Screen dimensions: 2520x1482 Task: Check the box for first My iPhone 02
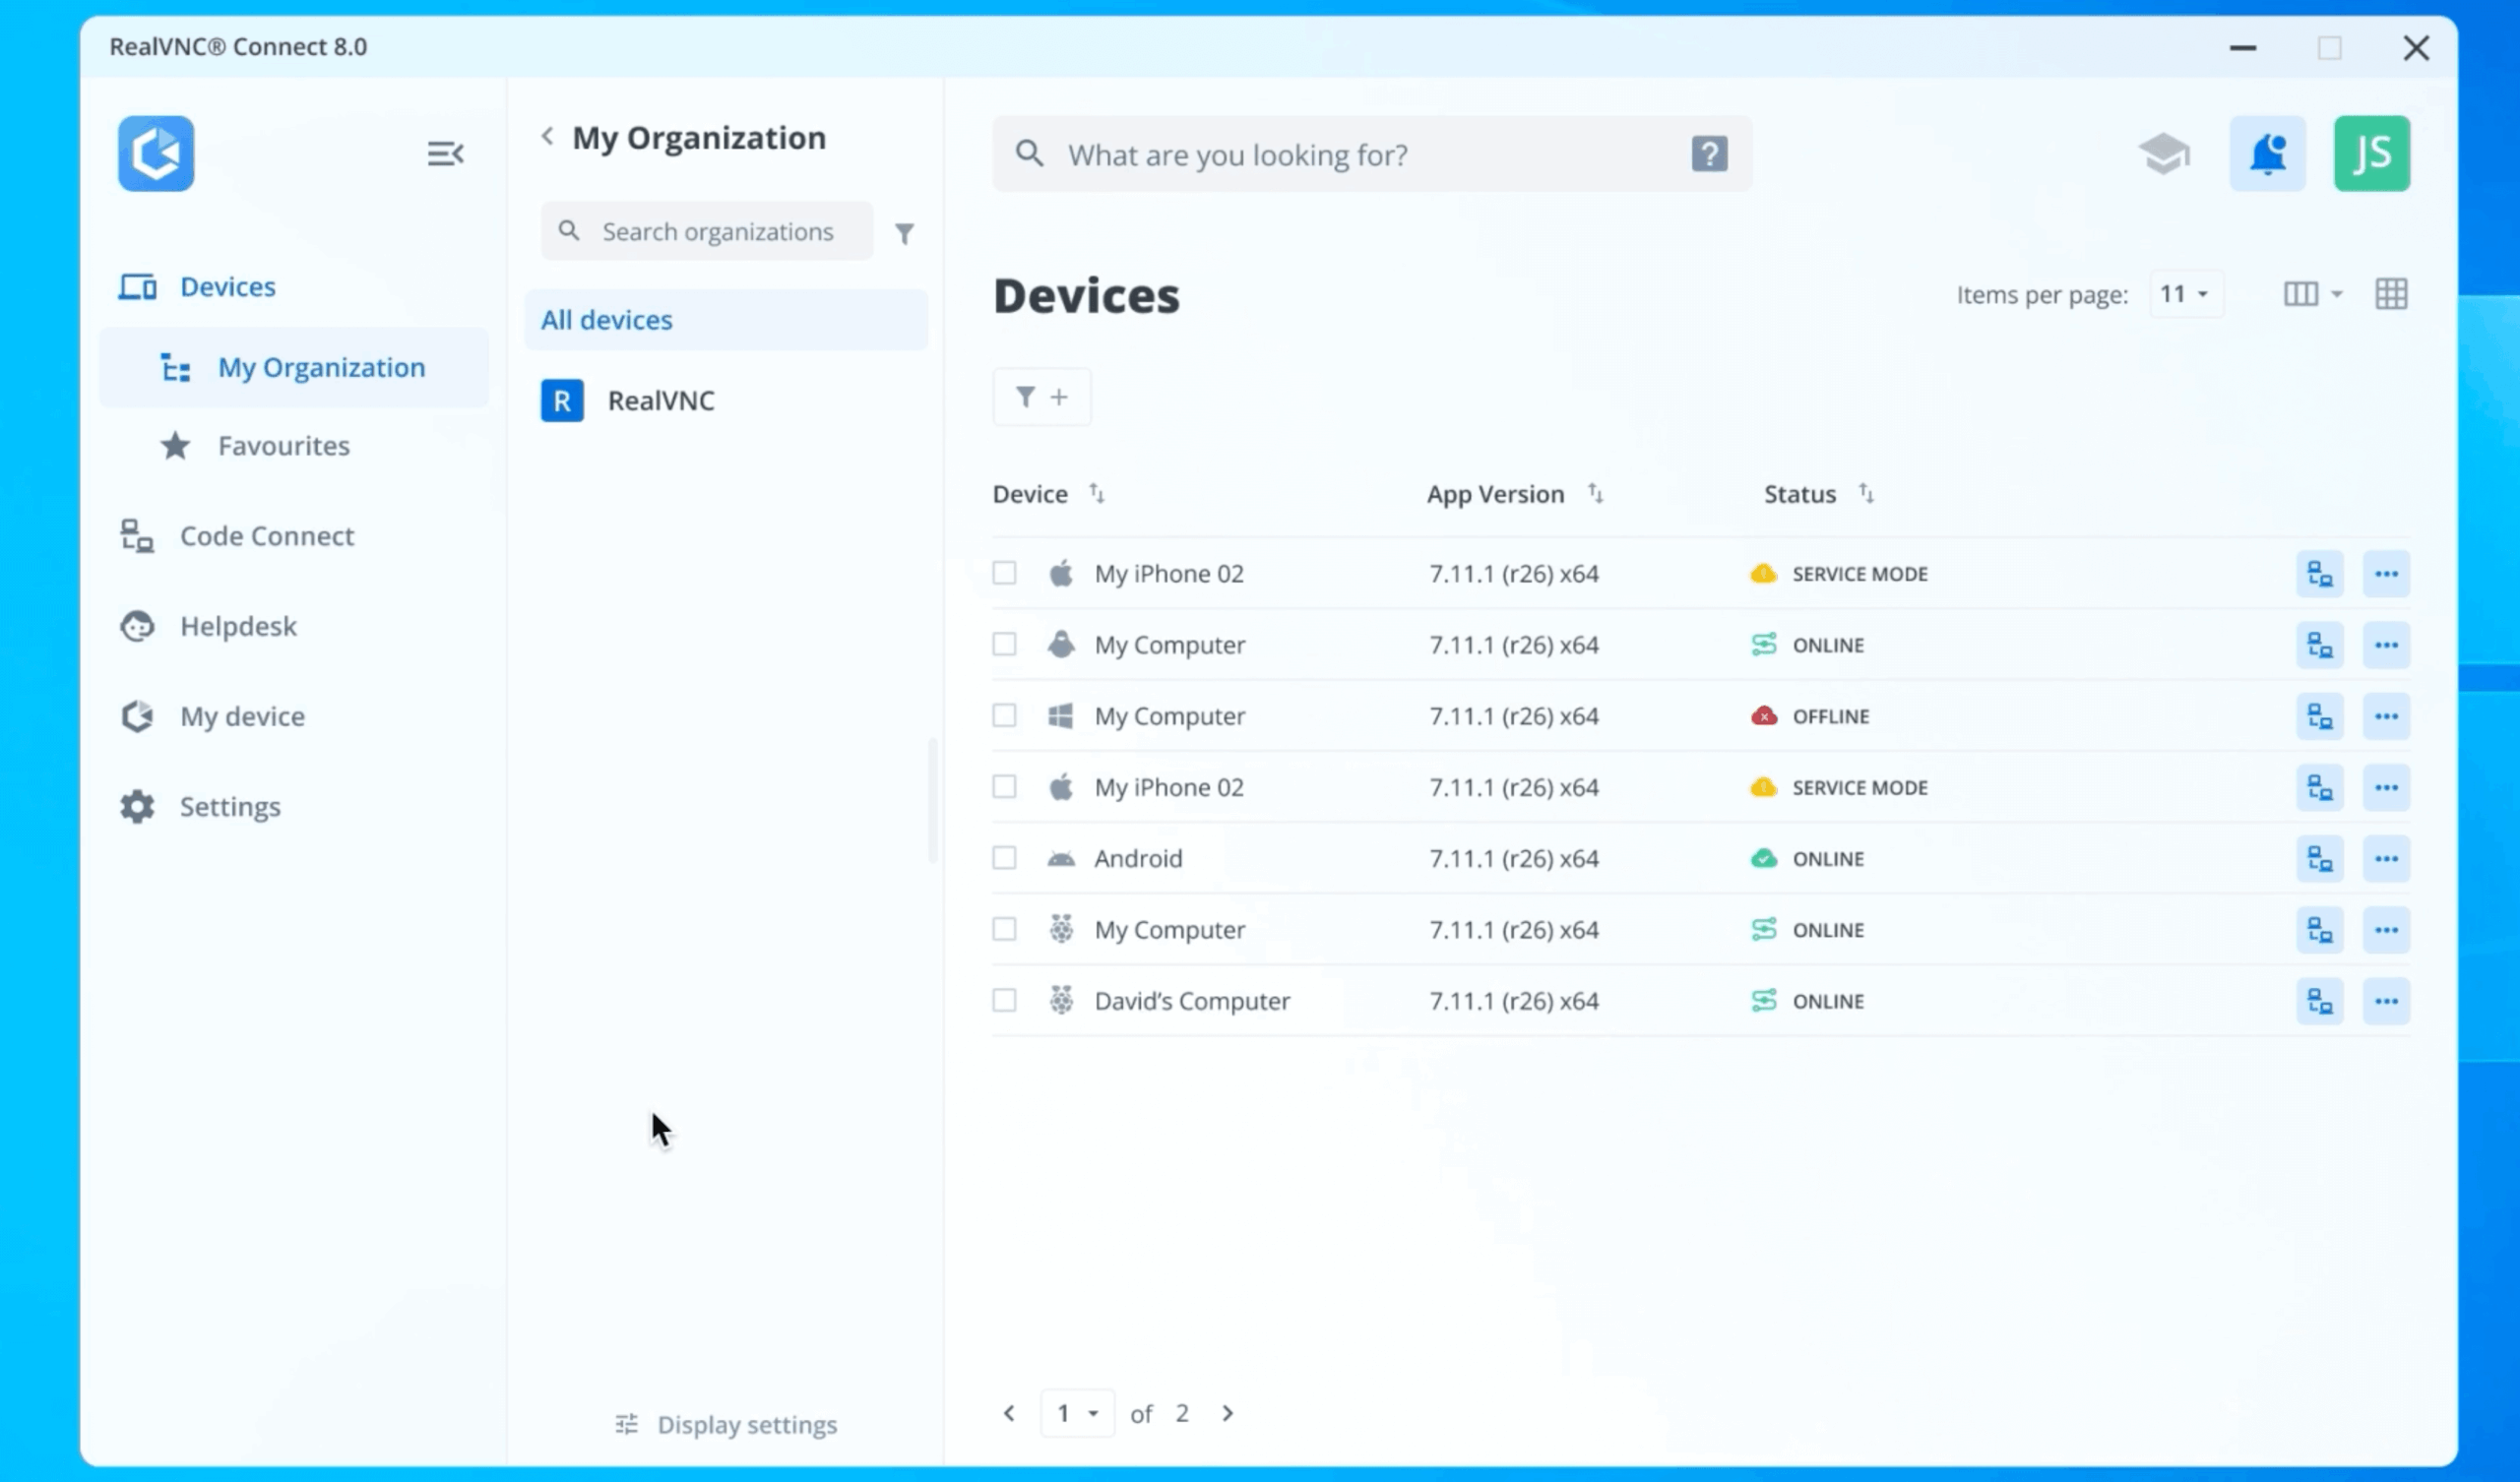click(1004, 573)
